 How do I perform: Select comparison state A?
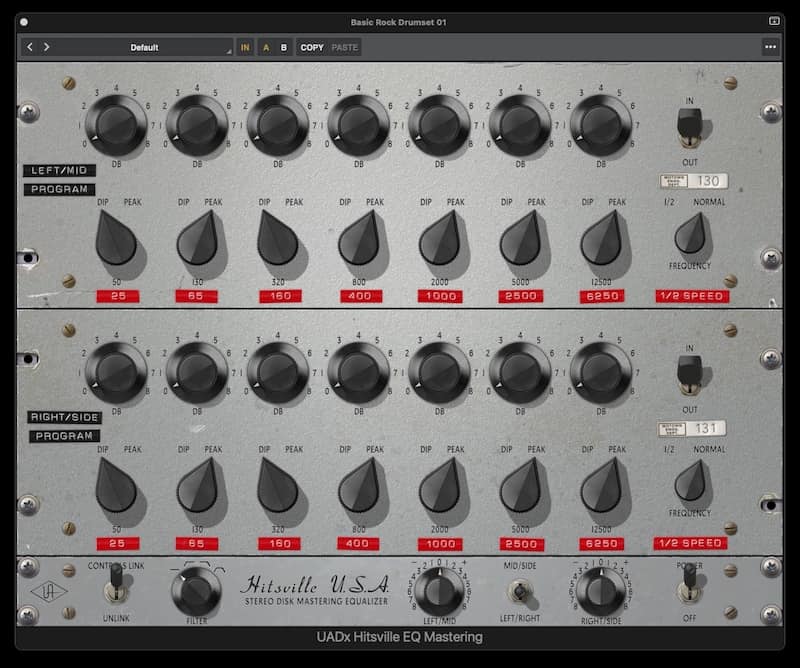click(266, 47)
